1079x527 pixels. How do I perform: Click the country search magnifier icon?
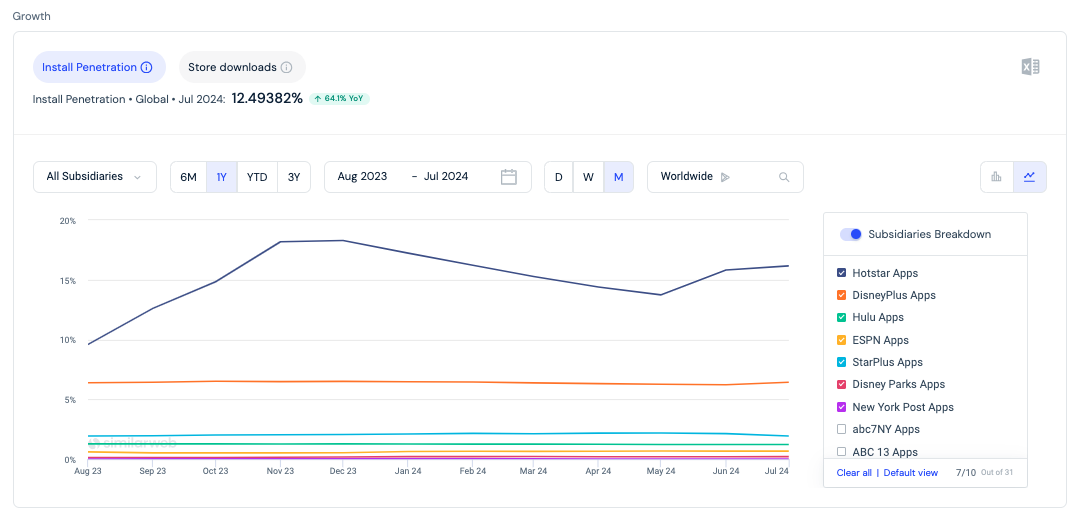click(x=784, y=177)
